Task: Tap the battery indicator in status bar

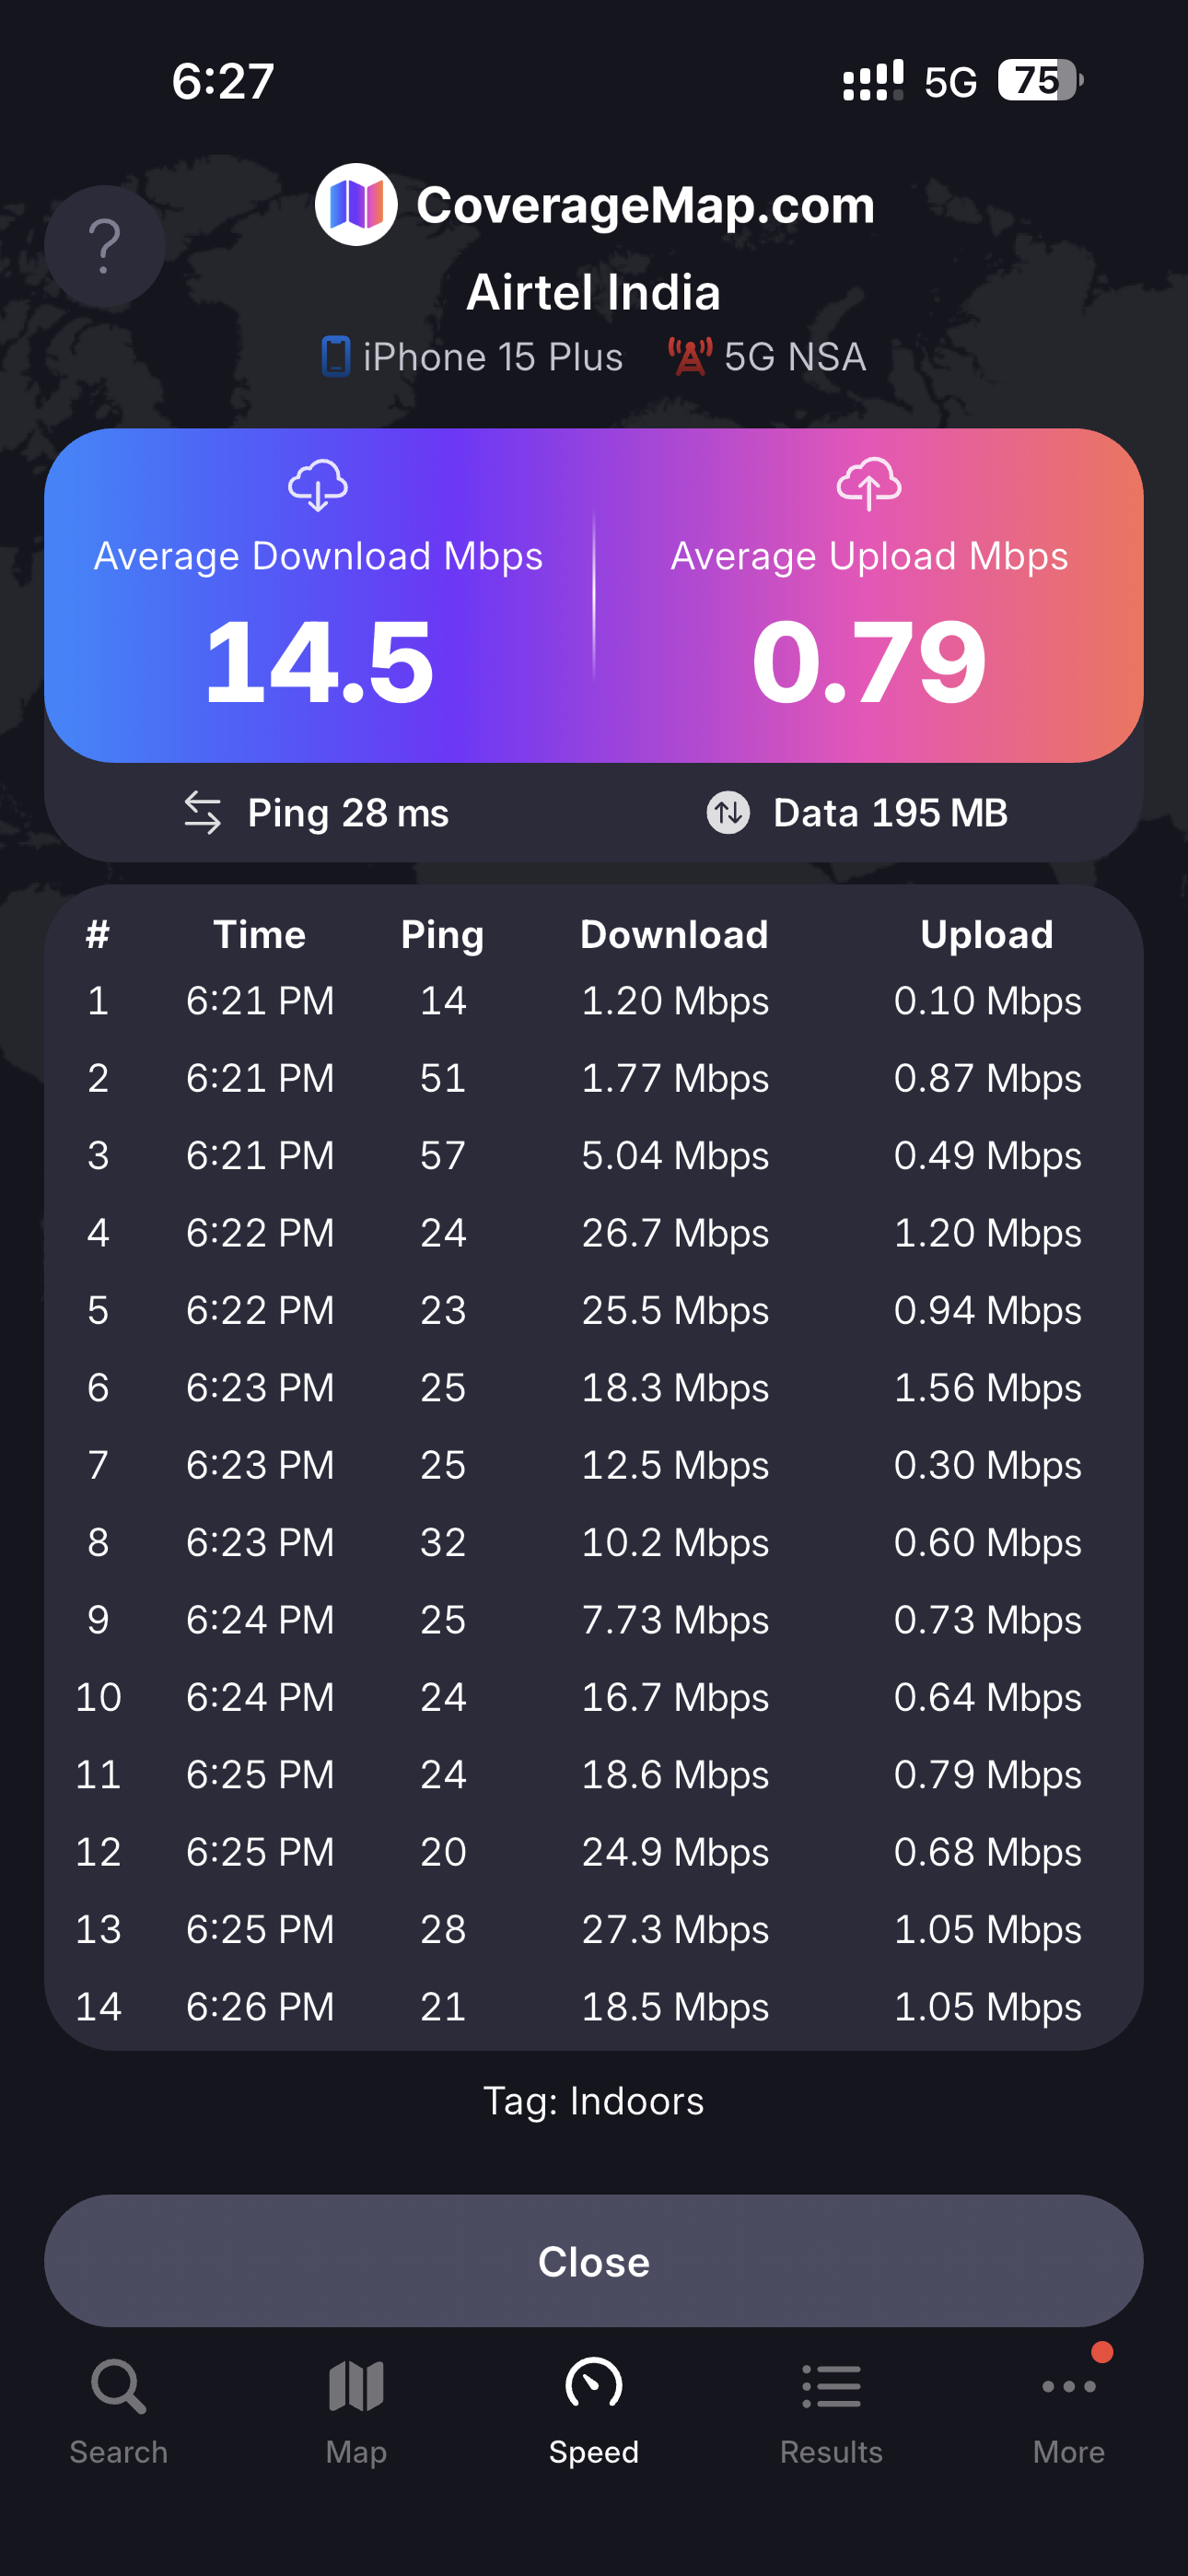Action: (x=1040, y=80)
